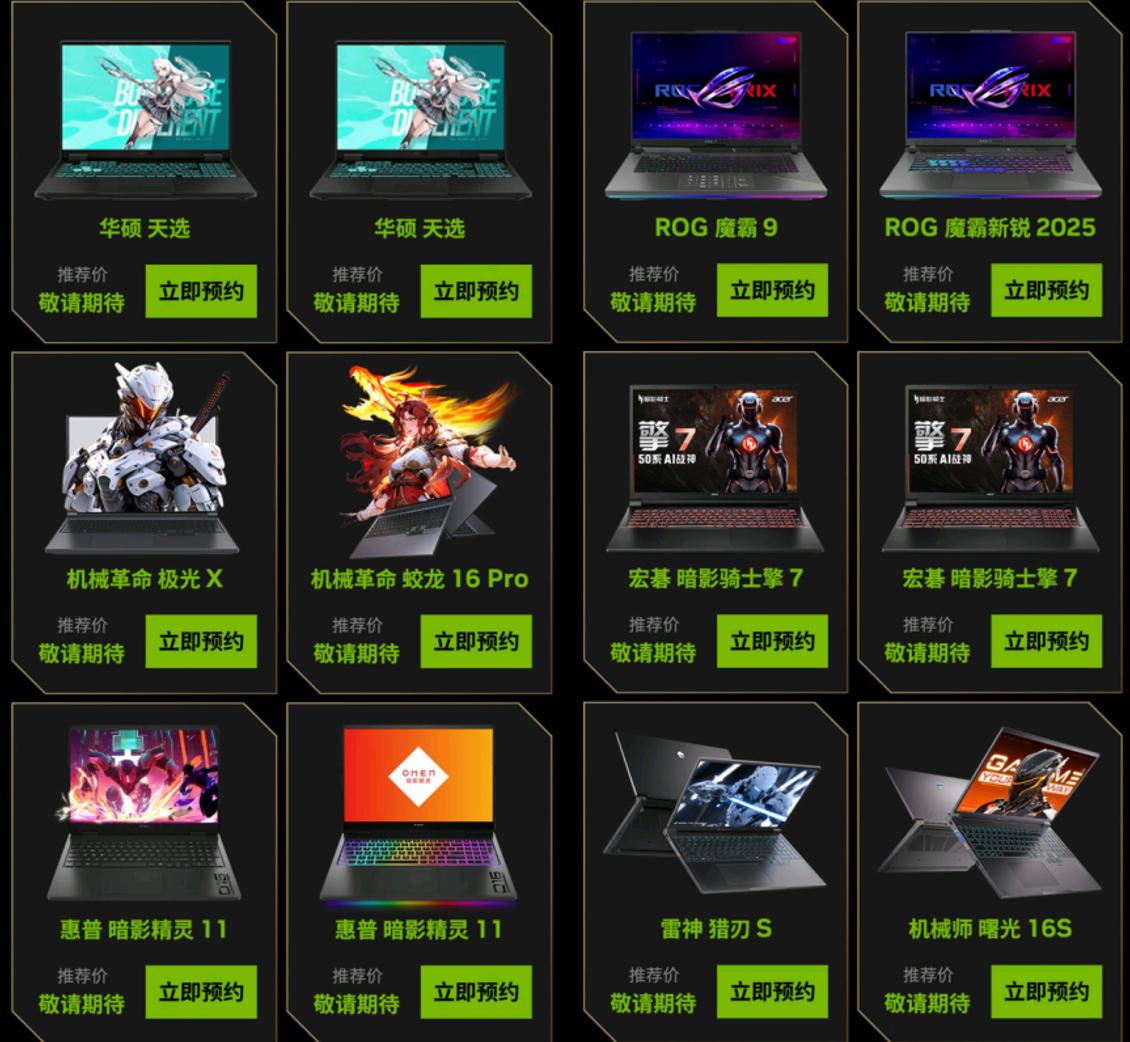Open the ROG 魔霸 9 laptop image

716,115
